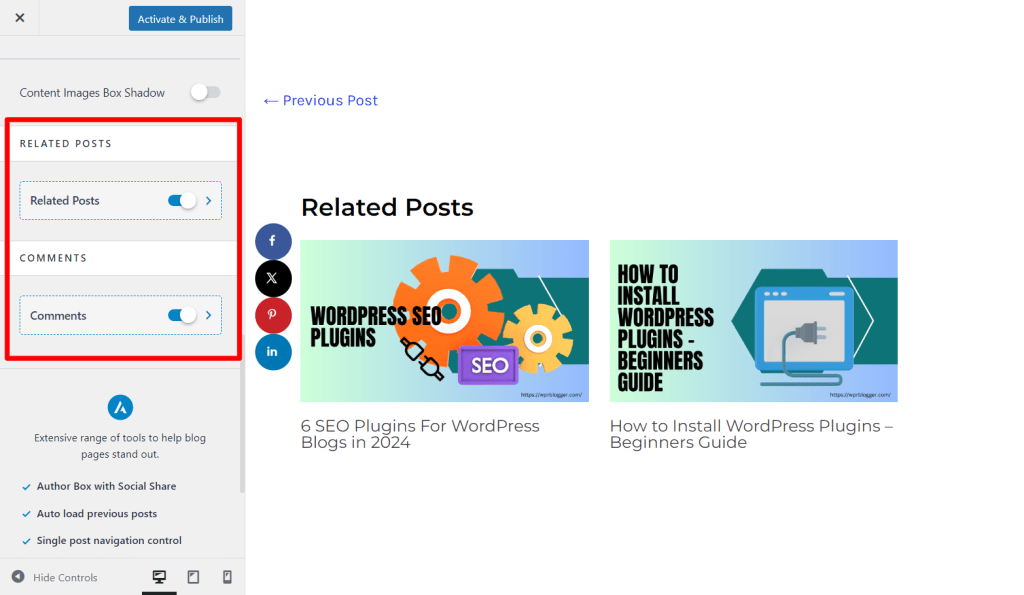Open the Previous Post link
Image resolution: width=1024 pixels, height=595 pixels.
click(x=320, y=101)
